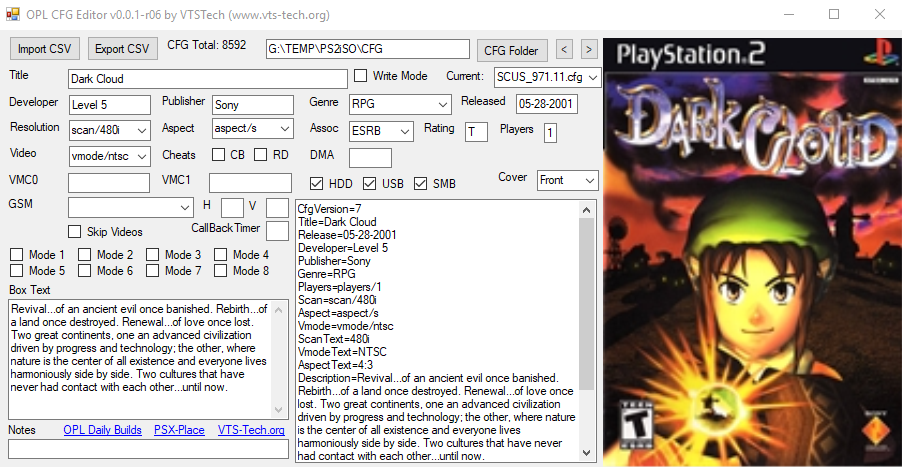The image size is (902, 467).
Task: Click the CFG preview scrollbar up arrow
Action: 586,210
